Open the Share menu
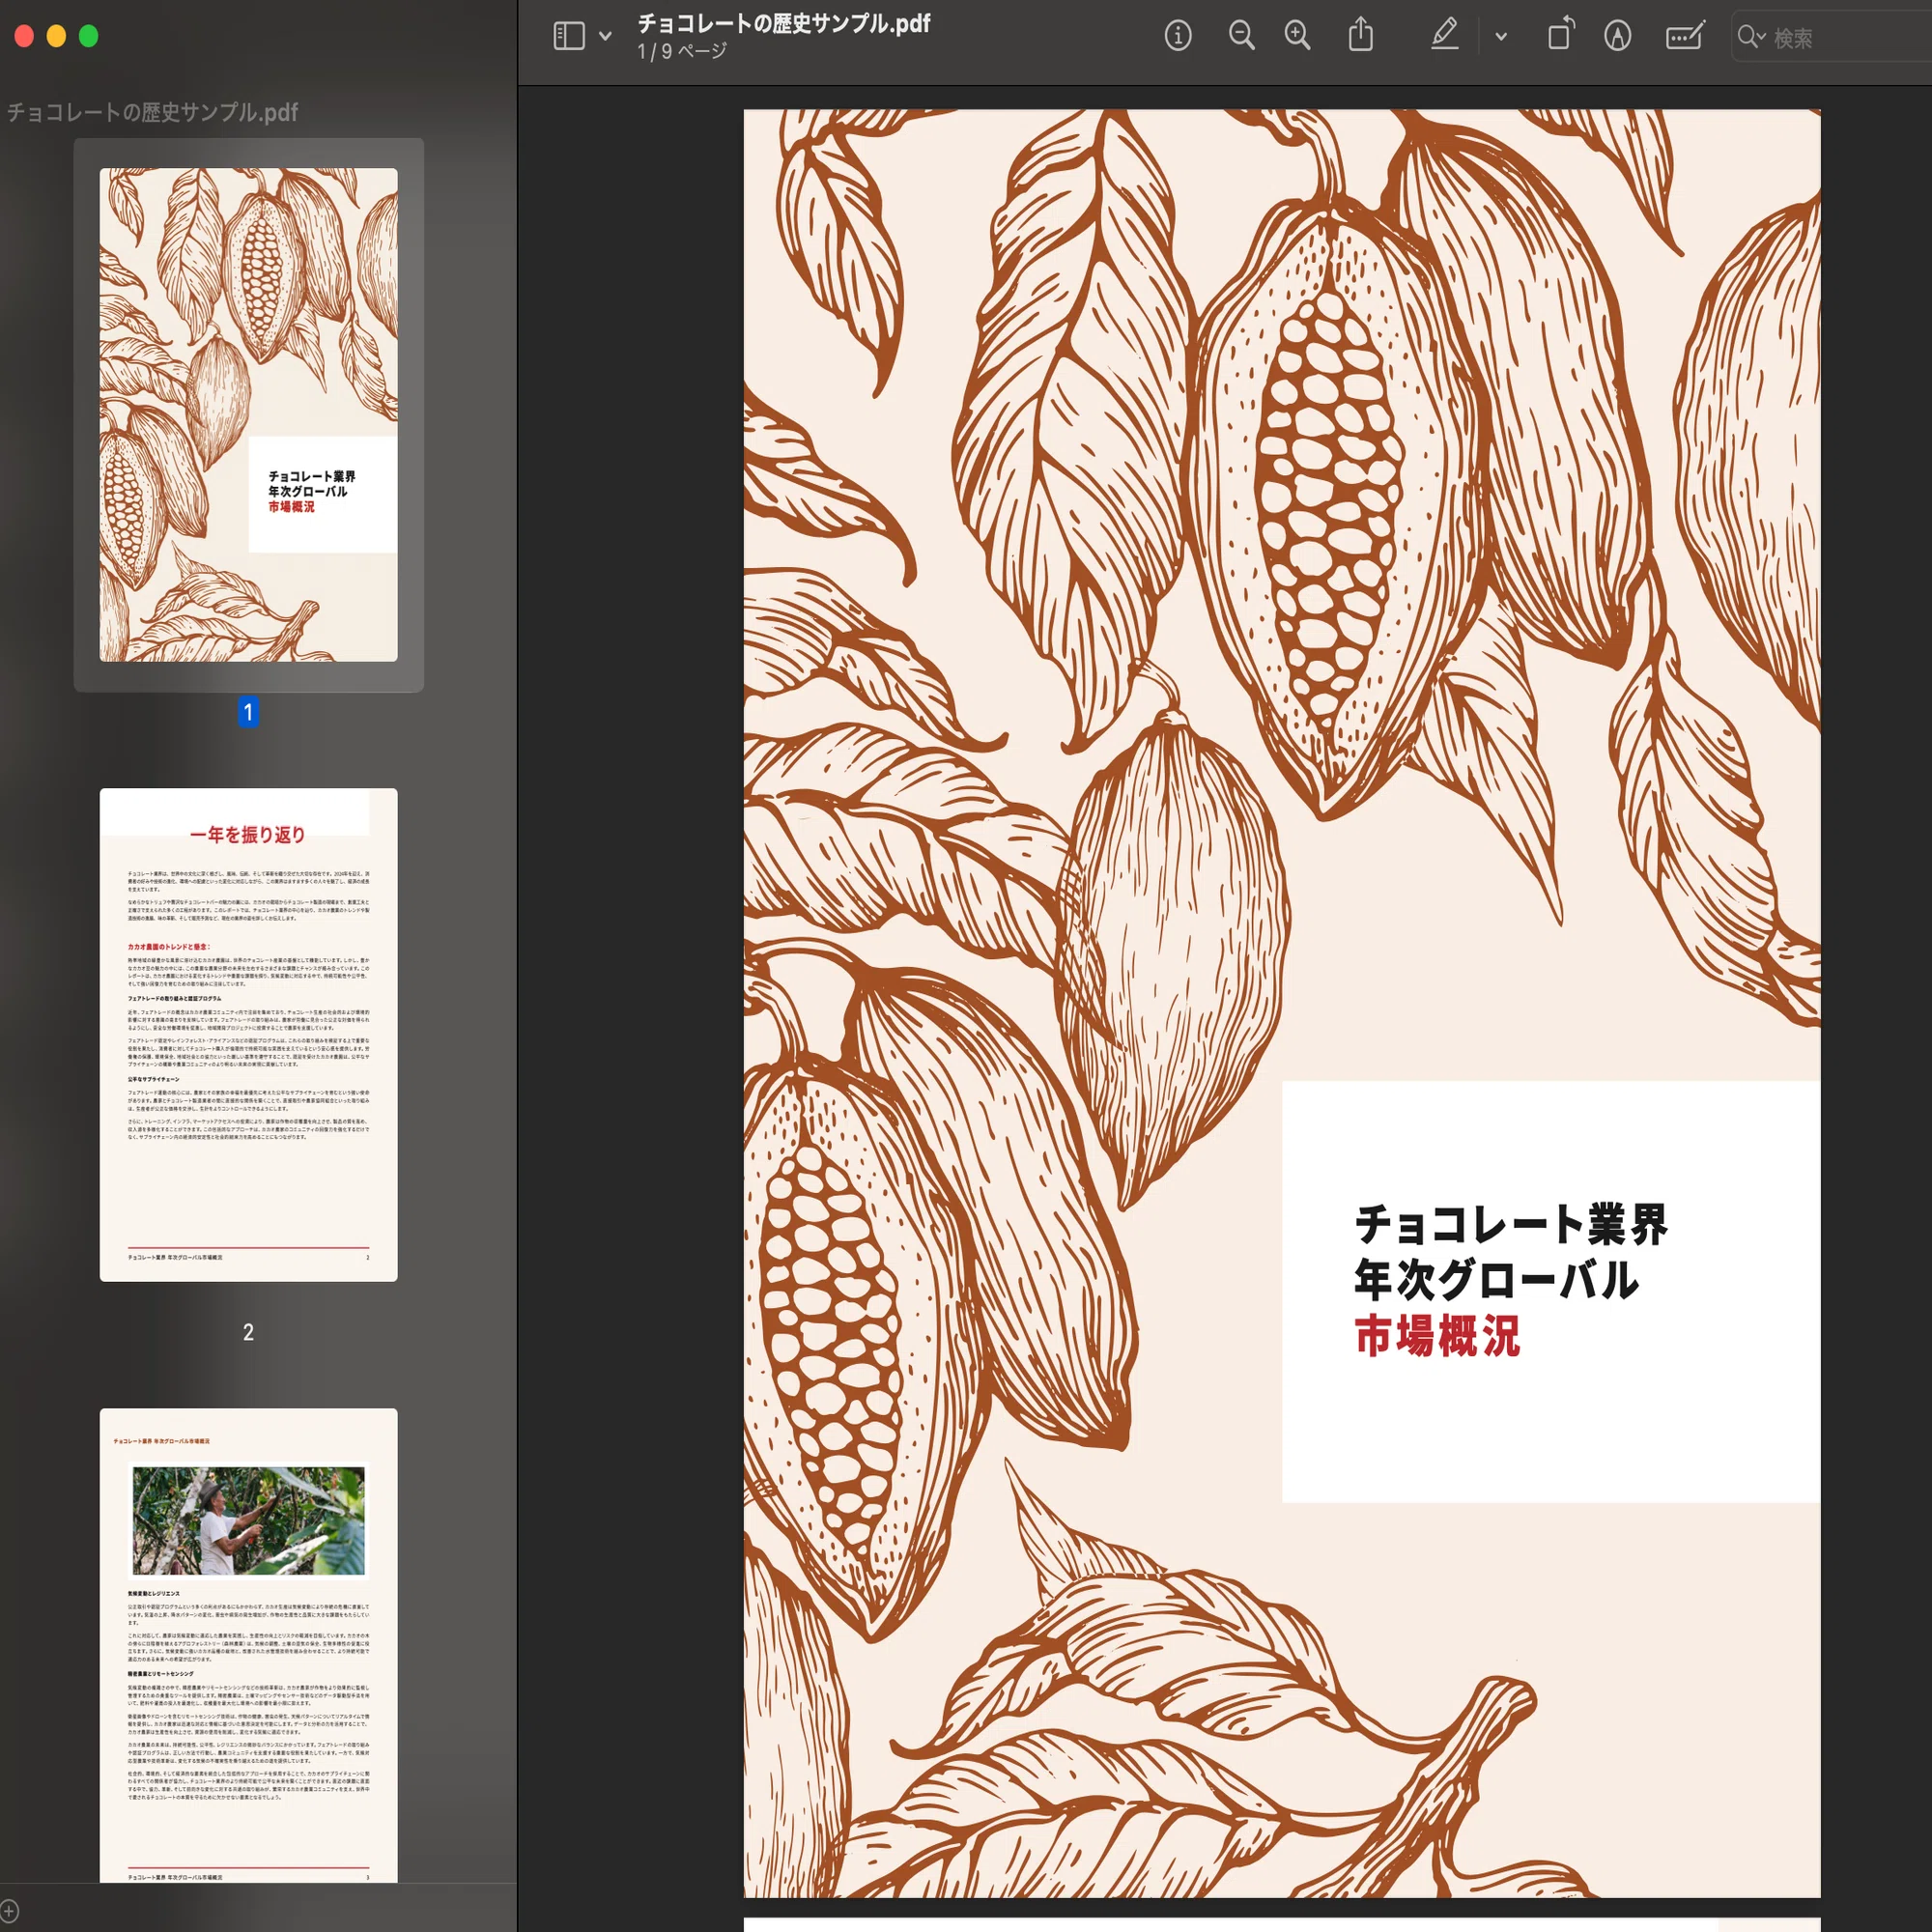1932x1932 pixels. pos(1360,34)
